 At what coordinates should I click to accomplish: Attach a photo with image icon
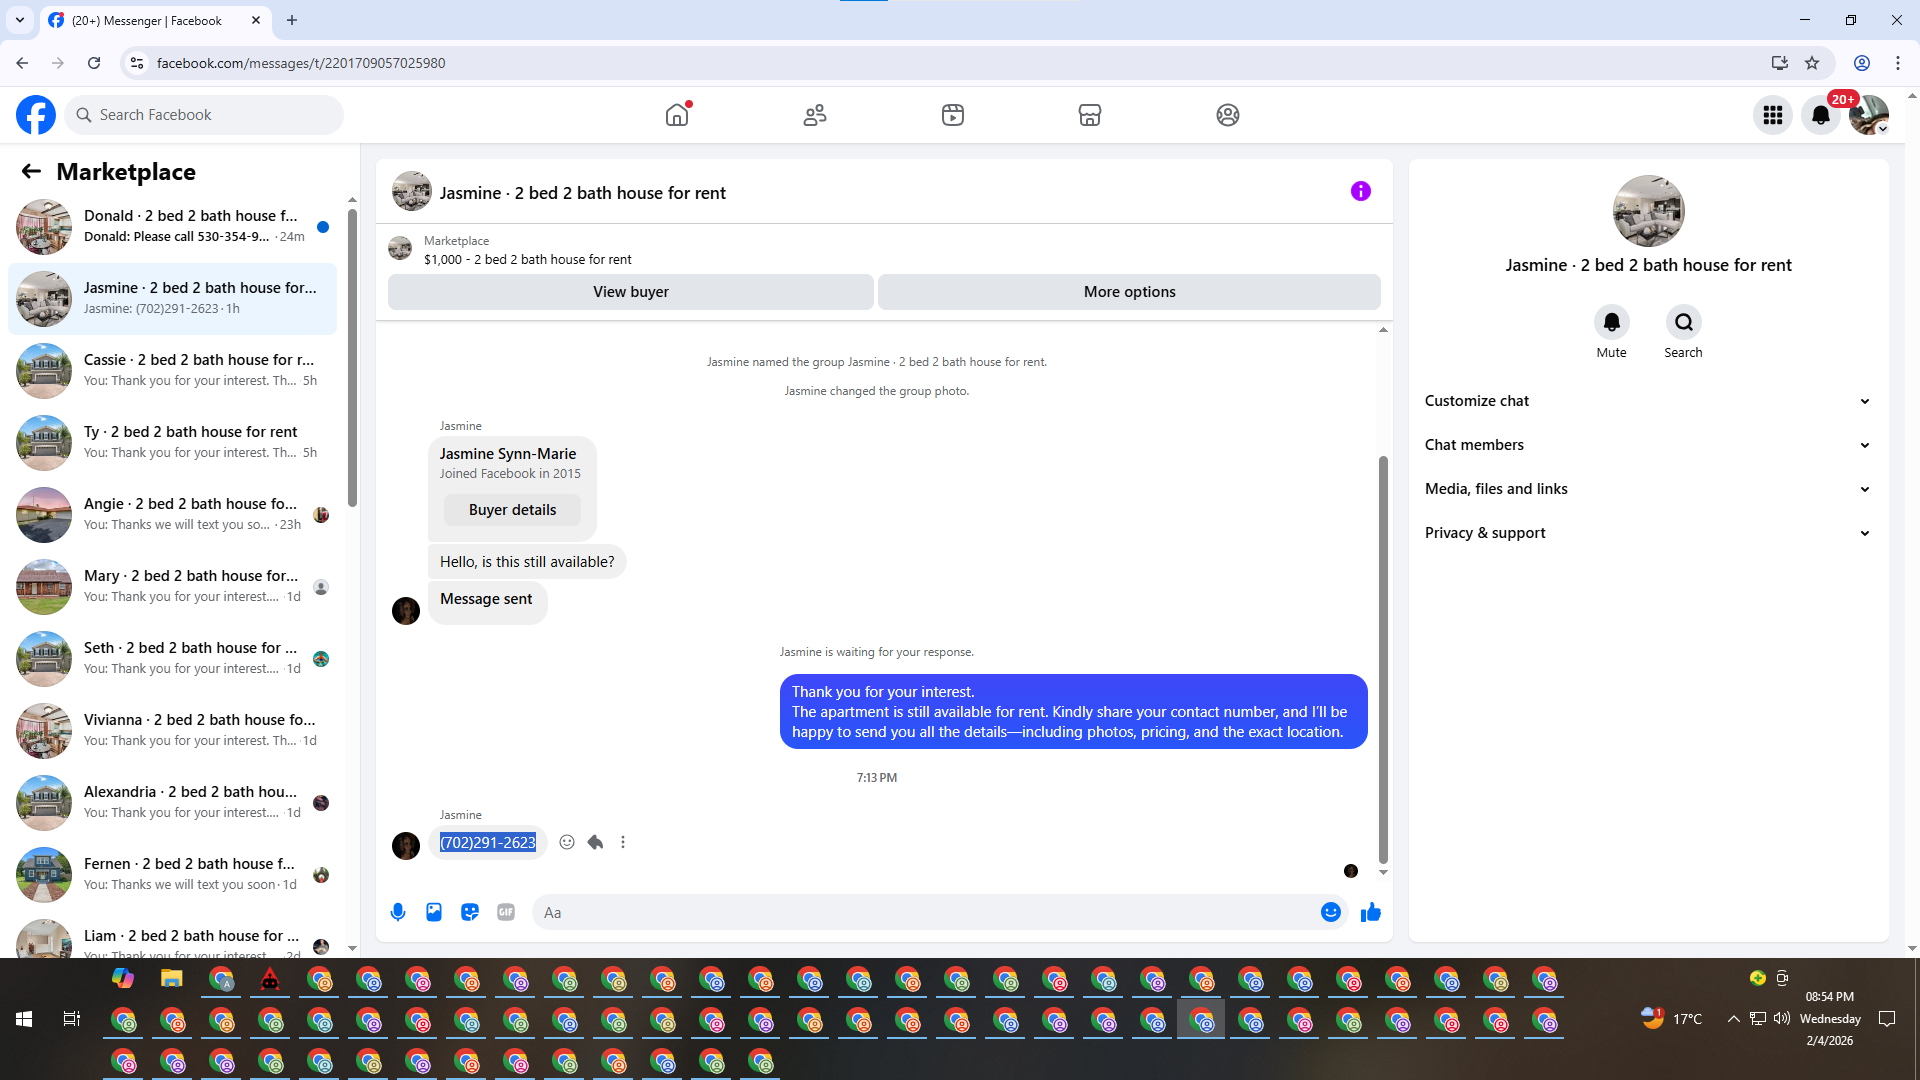coord(434,912)
